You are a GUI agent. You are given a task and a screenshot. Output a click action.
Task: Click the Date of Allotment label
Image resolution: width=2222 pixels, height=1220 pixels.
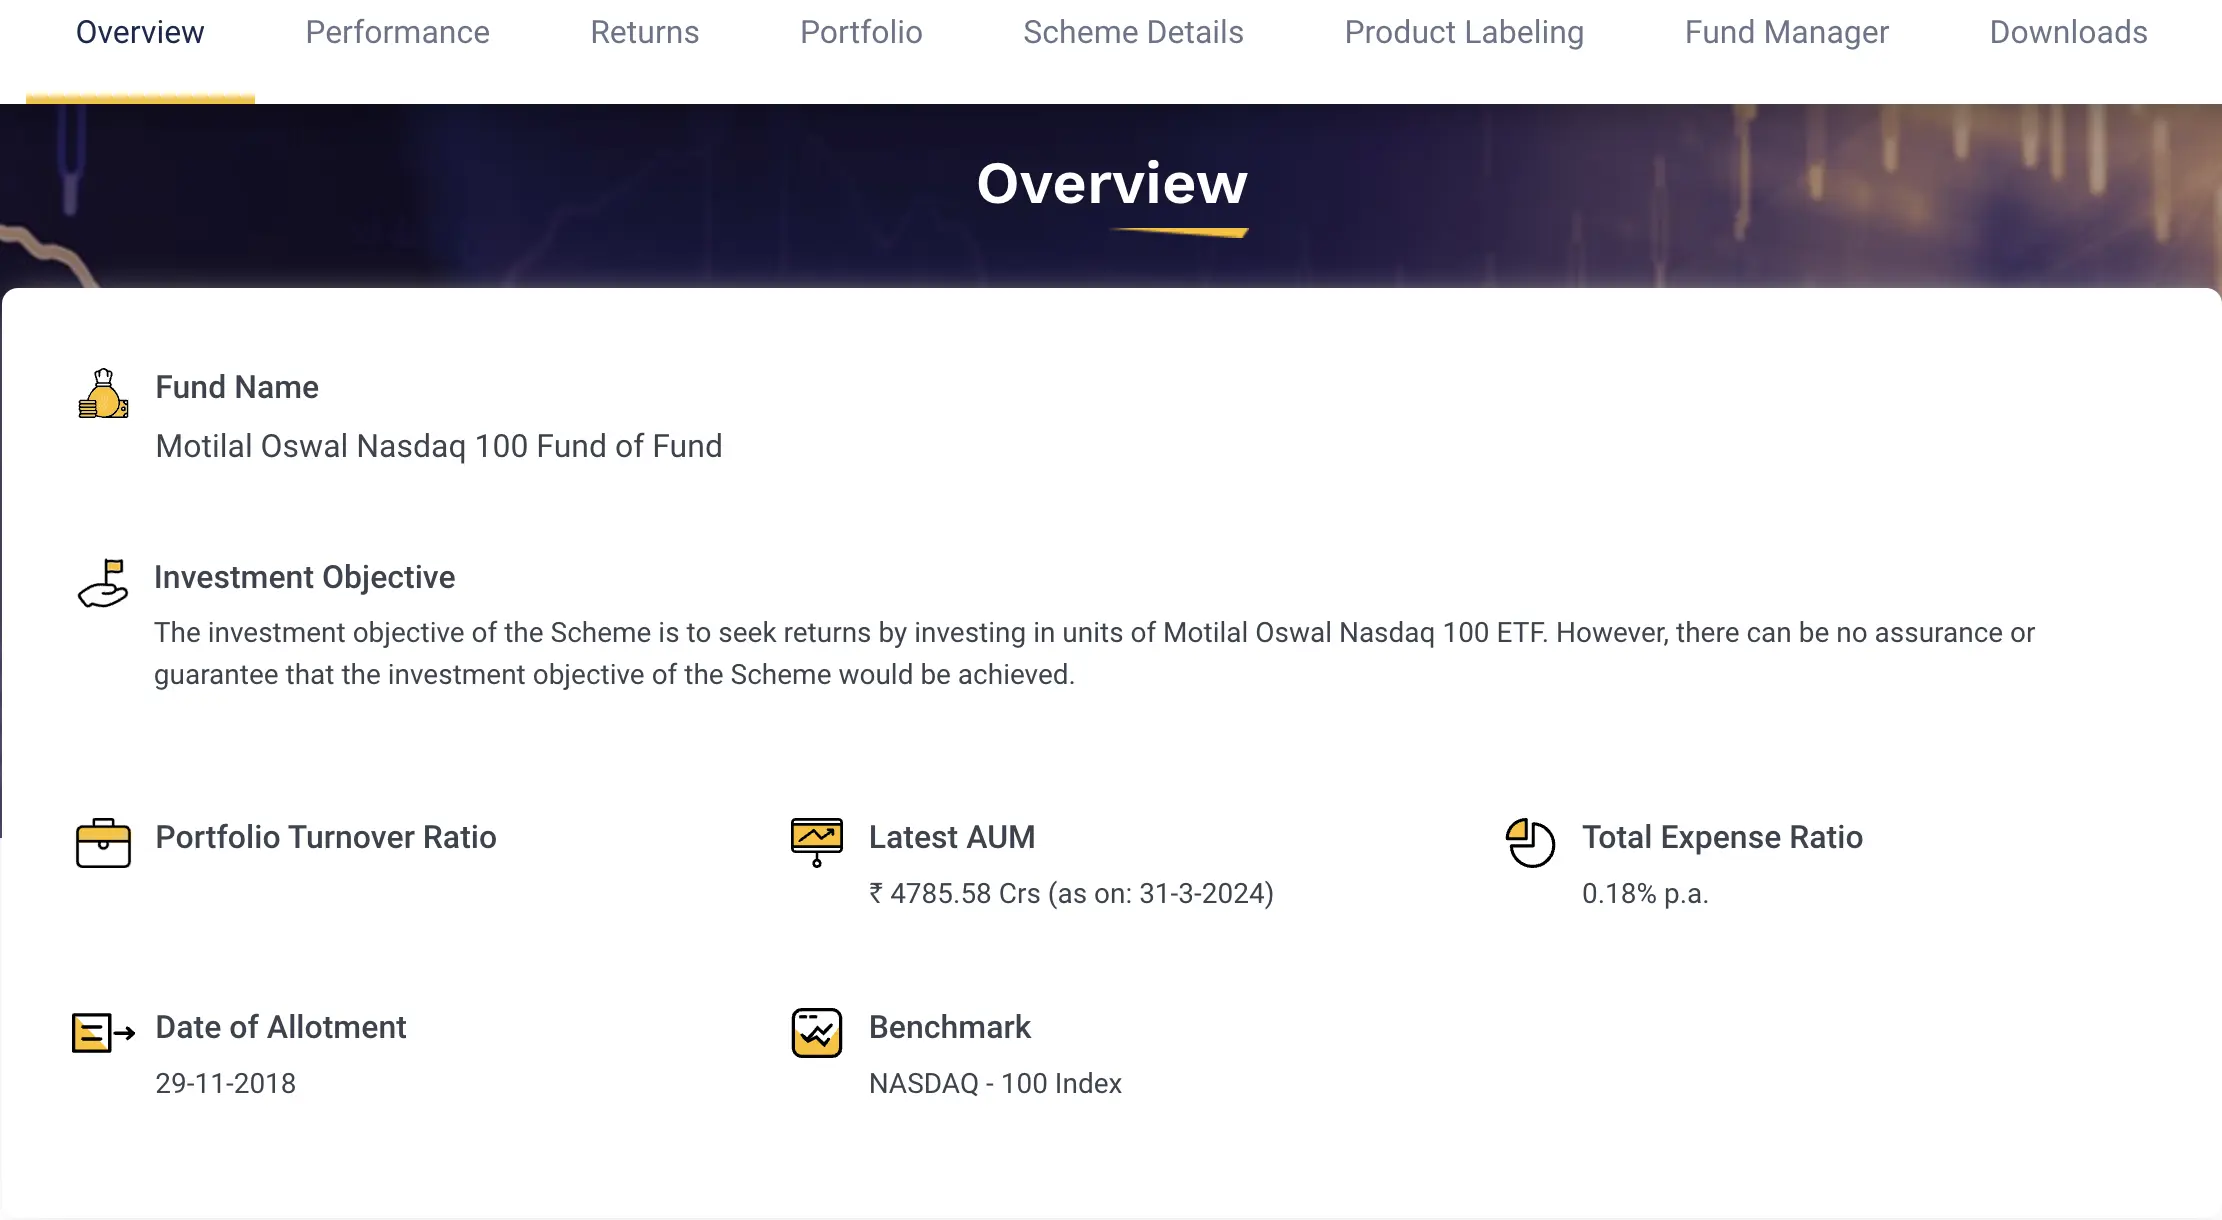point(281,1027)
